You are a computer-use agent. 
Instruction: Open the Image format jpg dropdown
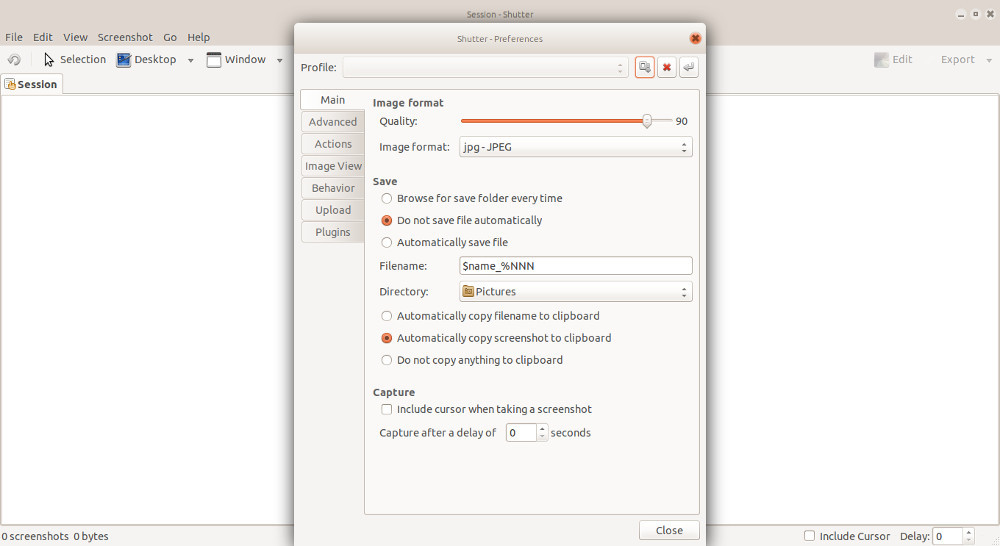(575, 147)
